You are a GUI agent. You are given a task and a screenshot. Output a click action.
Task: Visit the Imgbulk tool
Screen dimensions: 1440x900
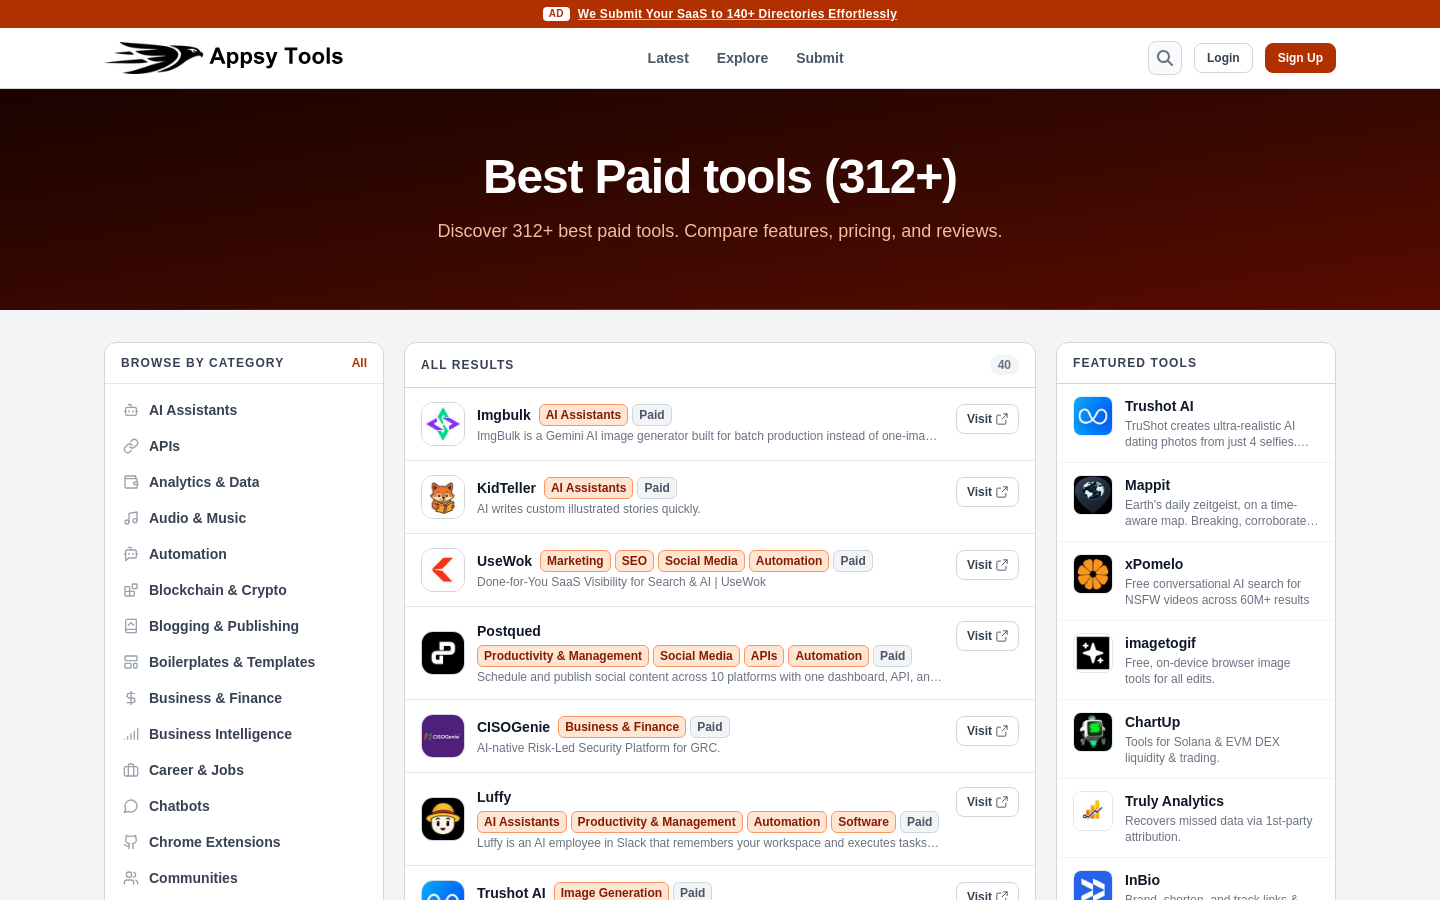point(987,419)
